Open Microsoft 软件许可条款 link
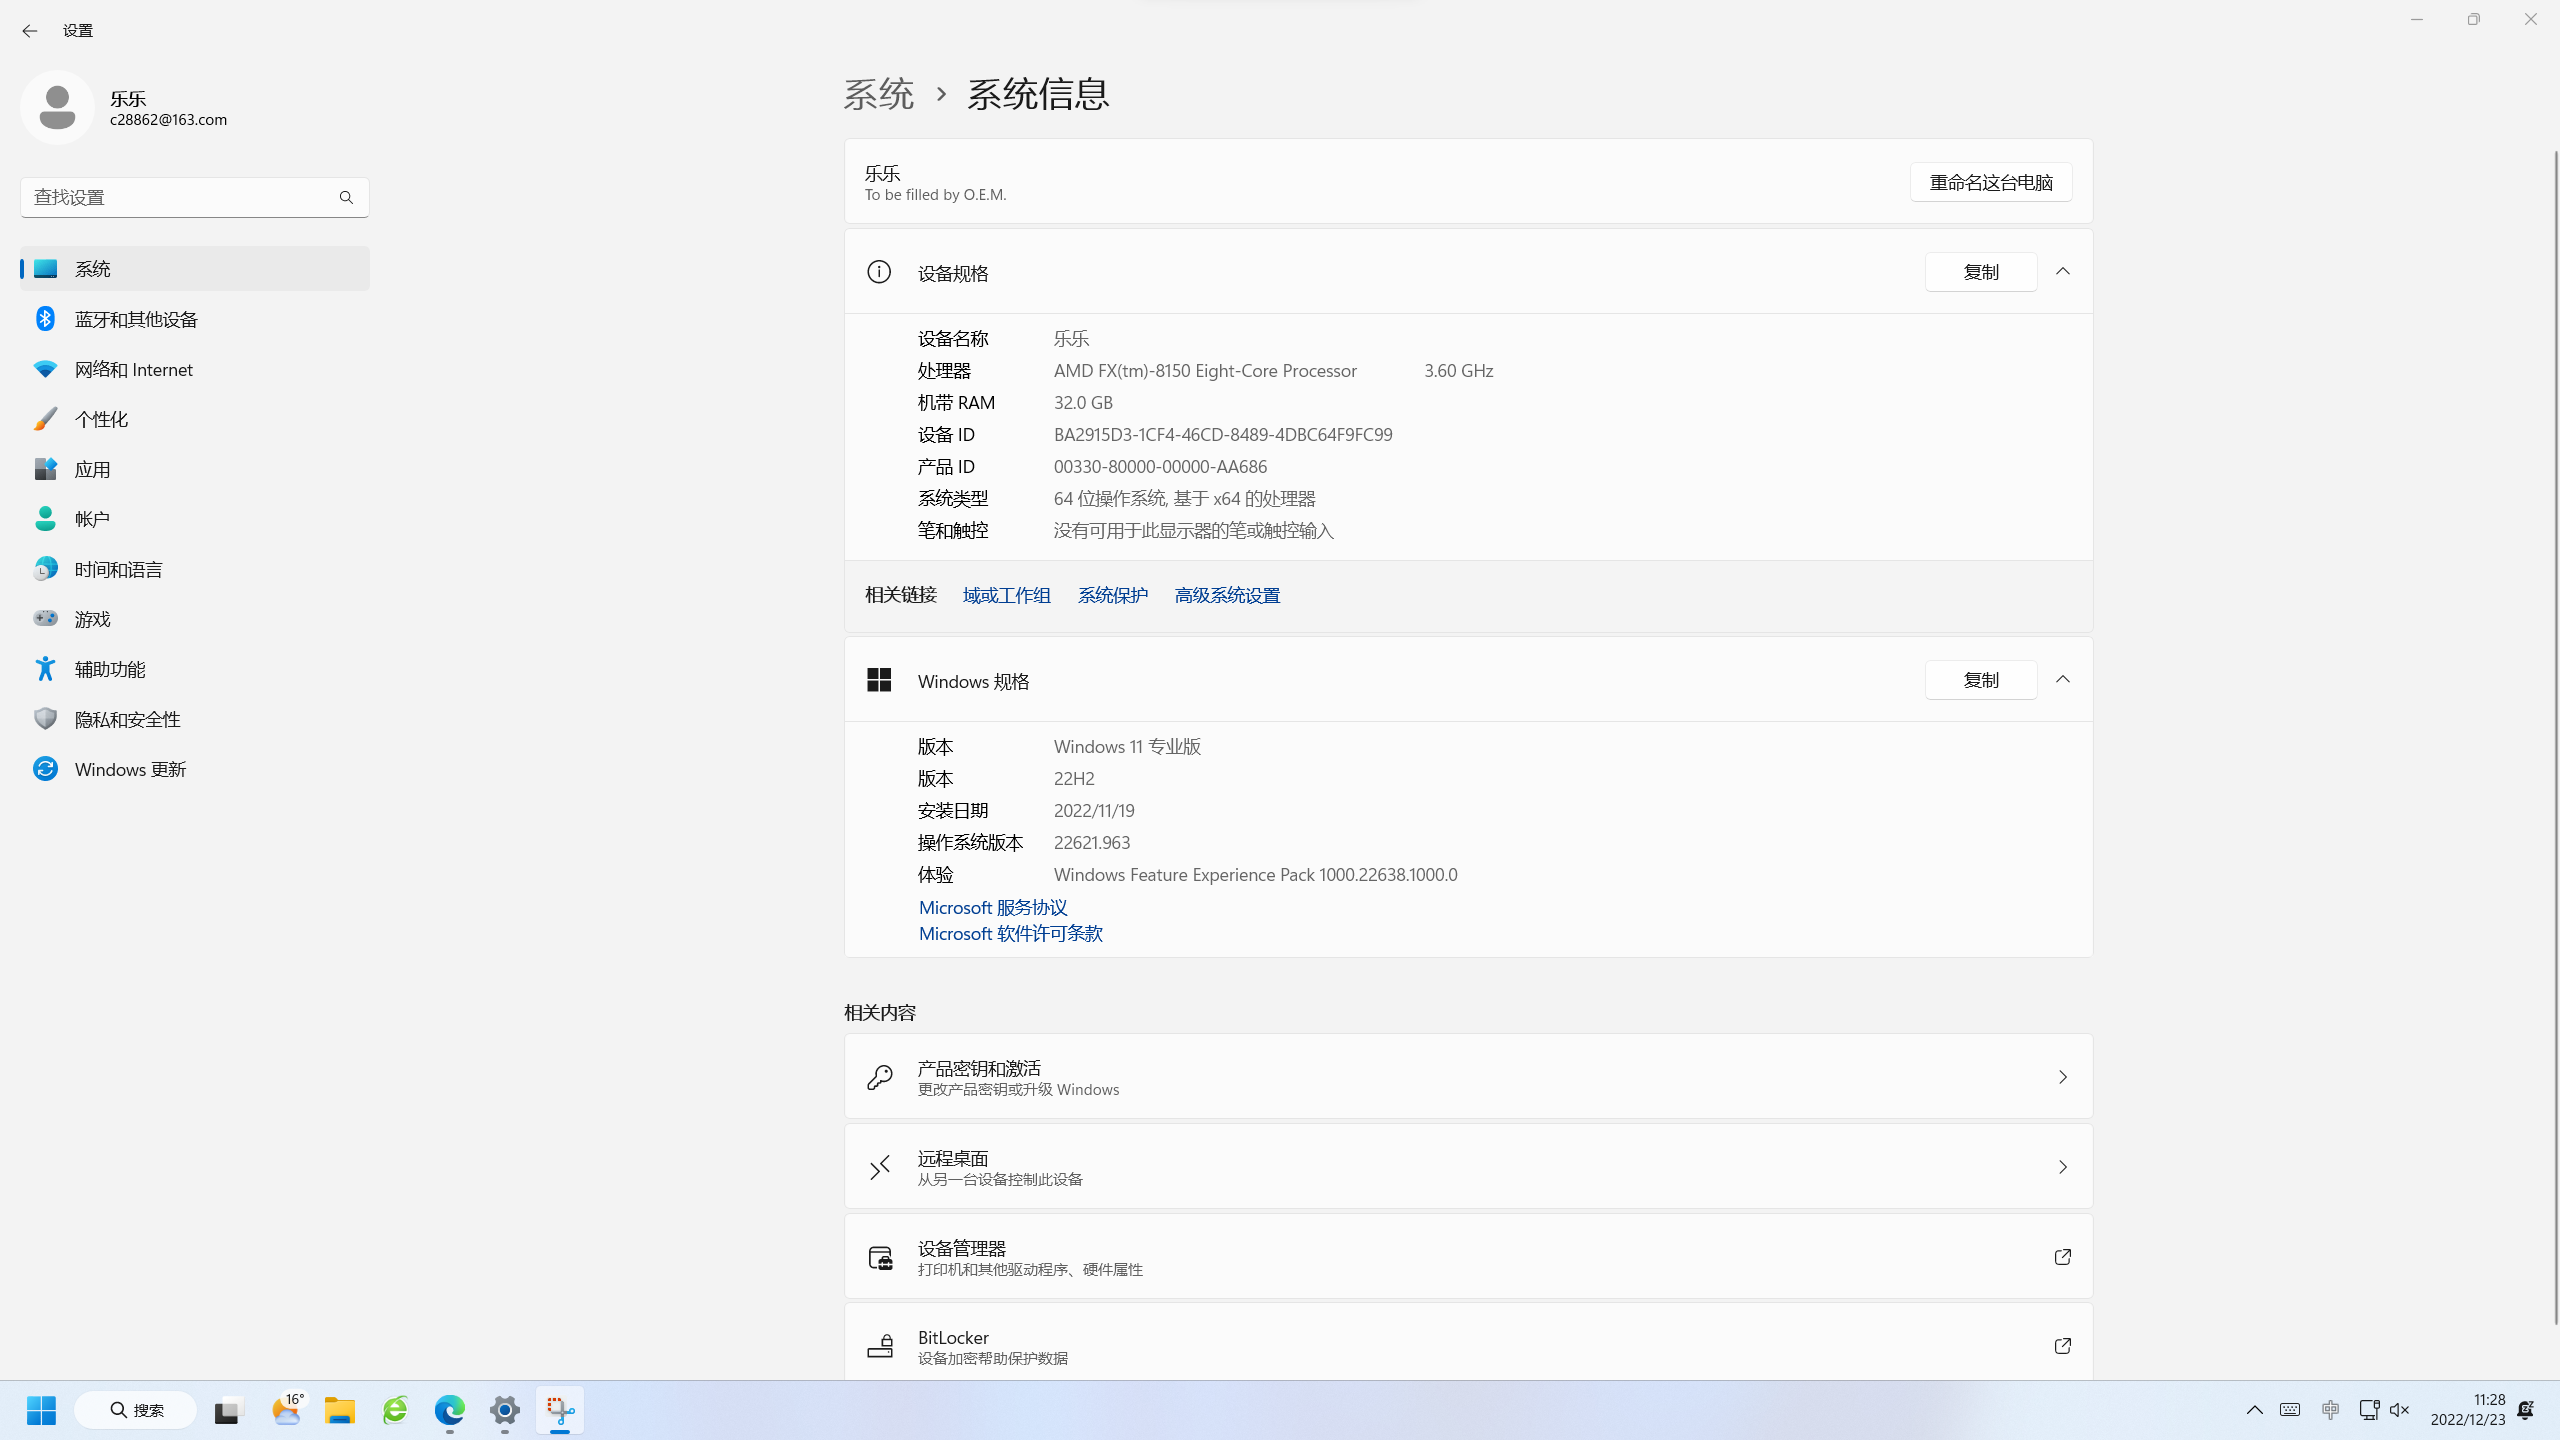This screenshot has width=2560, height=1440. tap(1010, 933)
